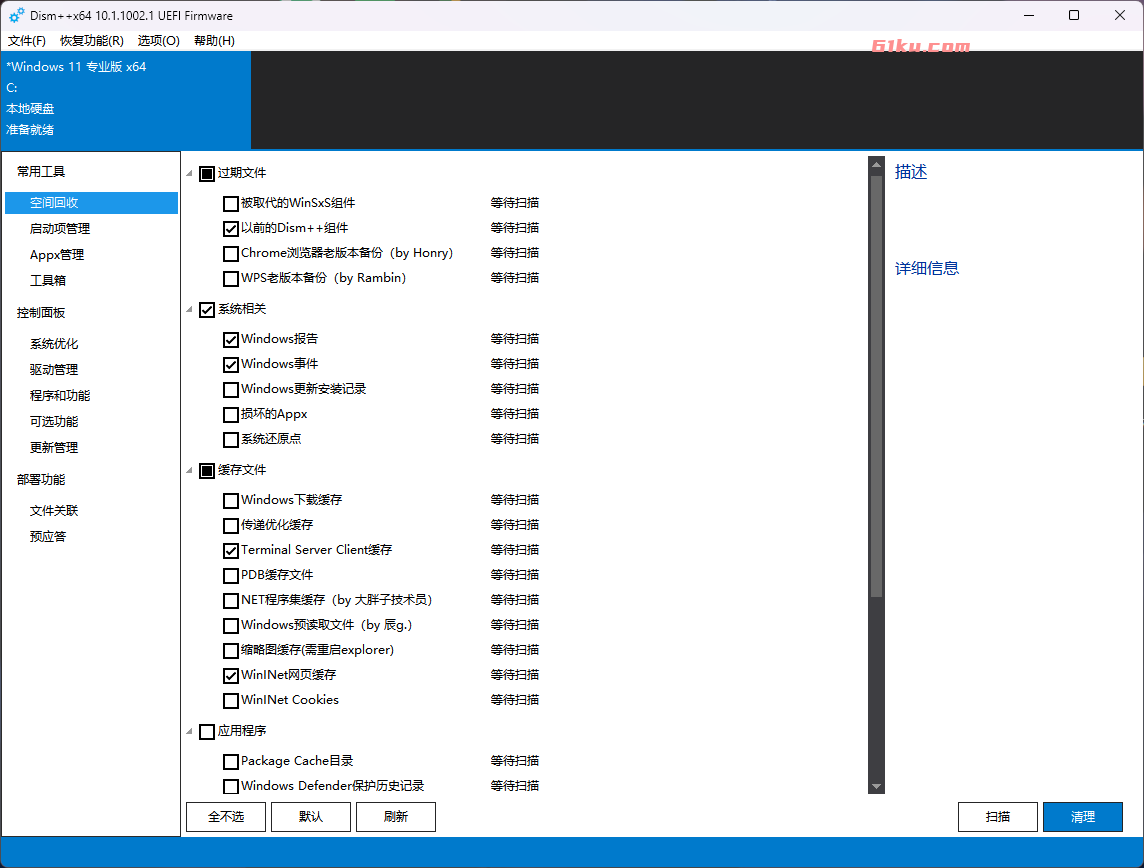Uncheck 以前的Dism++组件 checkbox
1144x868 pixels.
231,228
